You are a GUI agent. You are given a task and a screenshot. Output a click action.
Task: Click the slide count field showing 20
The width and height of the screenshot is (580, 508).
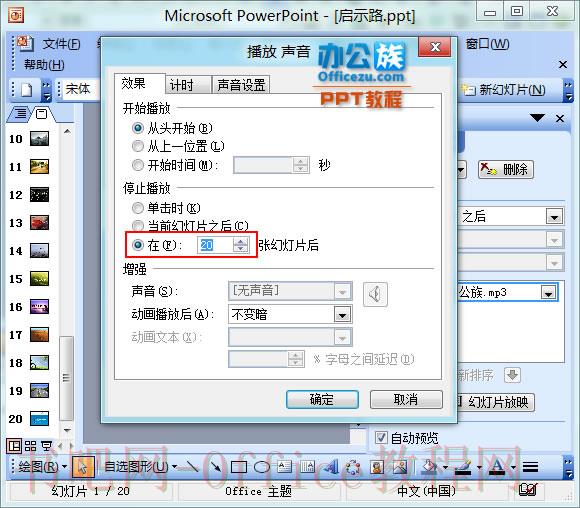pos(215,245)
